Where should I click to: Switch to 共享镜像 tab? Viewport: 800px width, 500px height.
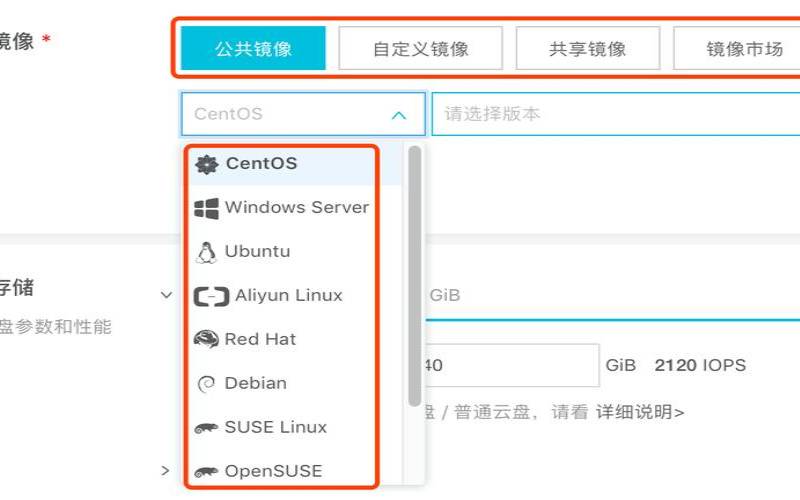588,48
